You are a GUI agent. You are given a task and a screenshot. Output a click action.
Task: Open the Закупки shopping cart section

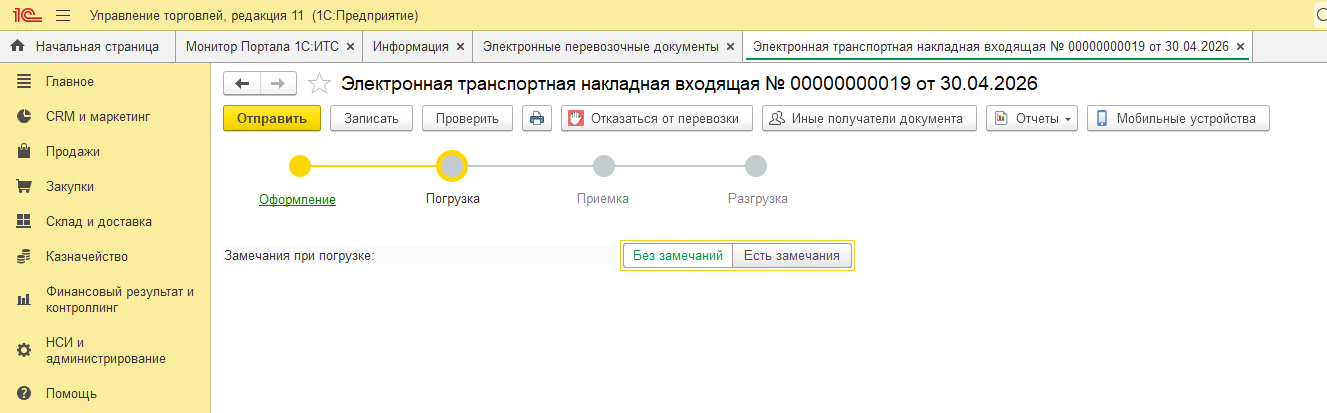tap(69, 186)
